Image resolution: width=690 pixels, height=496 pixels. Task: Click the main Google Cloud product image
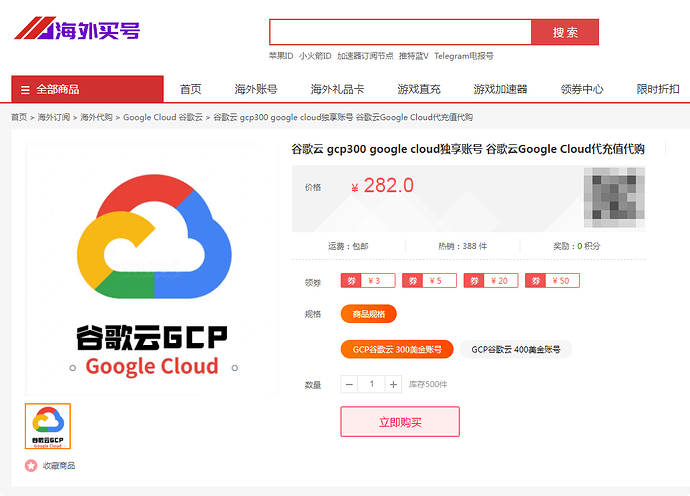click(x=152, y=270)
